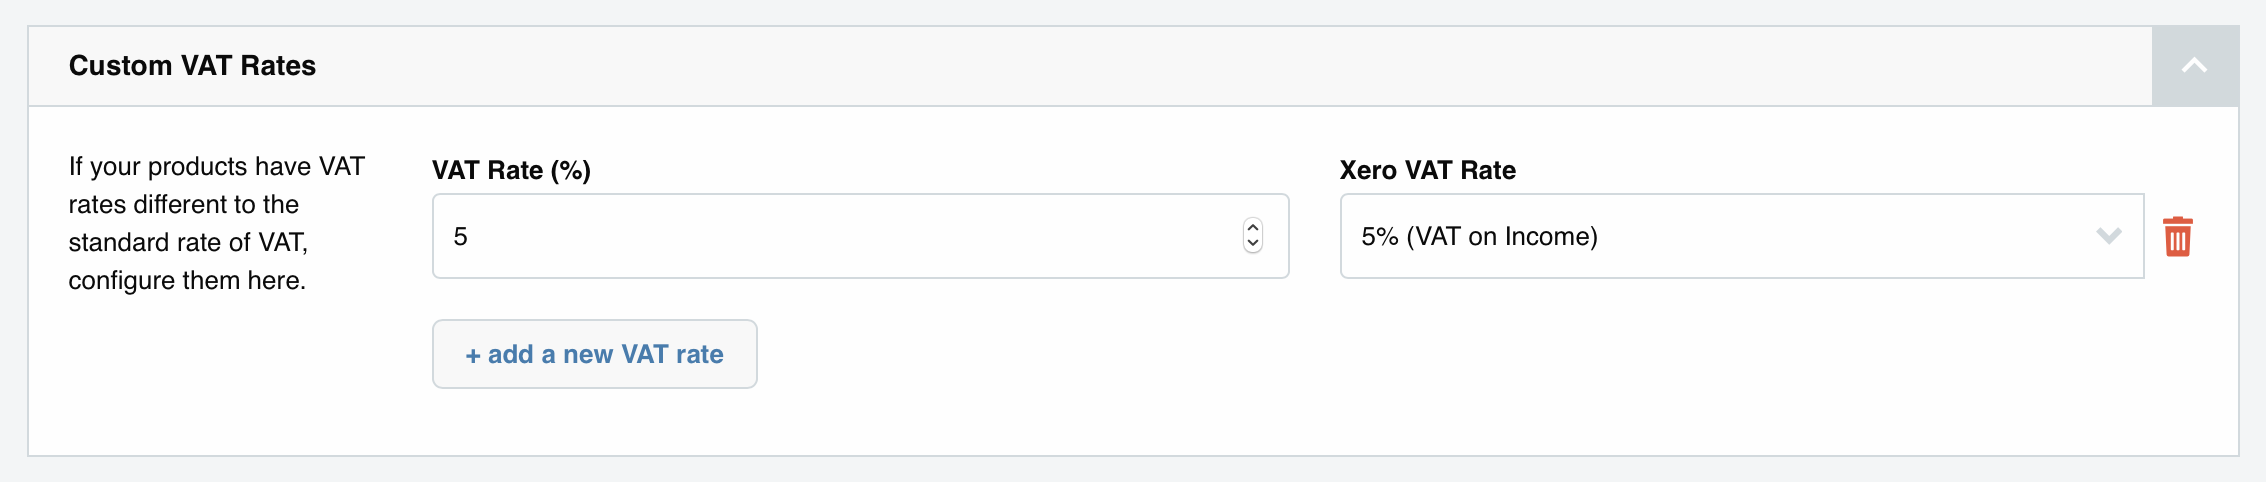Increase VAT rate with stepper up arrow
Viewport: 2266px width, 482px height.
(1253, 227)
